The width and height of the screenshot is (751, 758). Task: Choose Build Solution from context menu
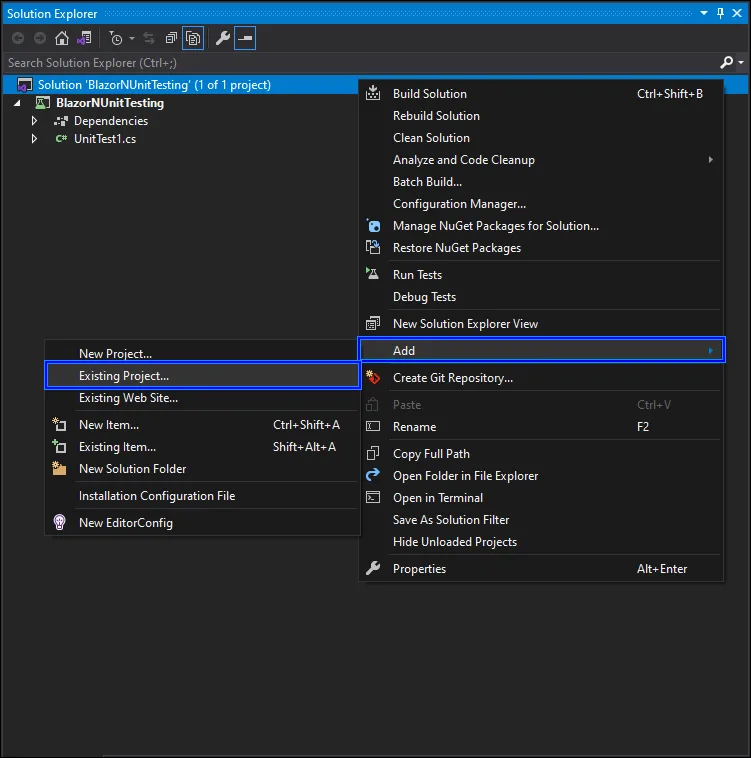(541, 94)
